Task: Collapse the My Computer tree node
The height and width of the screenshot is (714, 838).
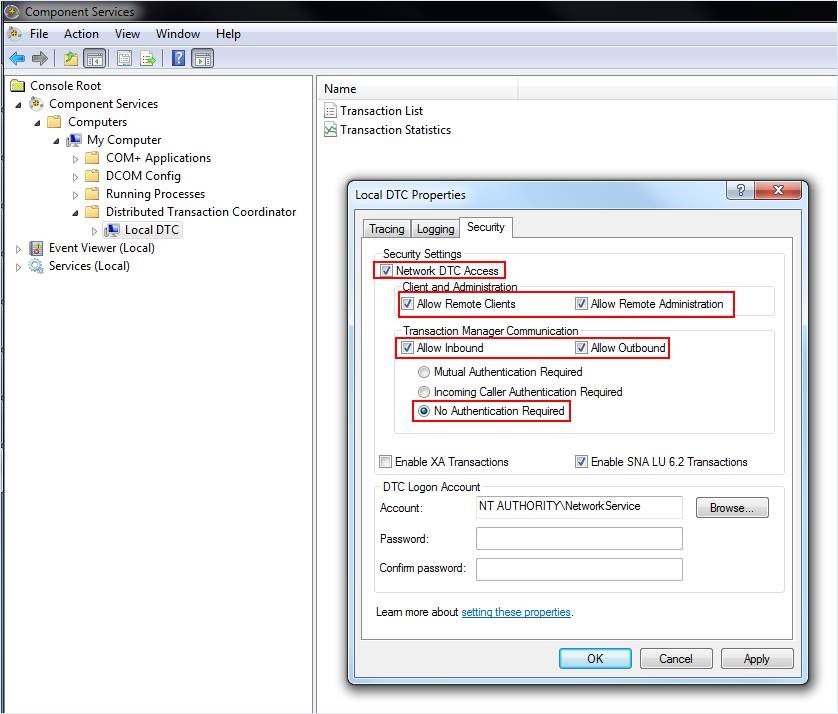Action: [56, 141]
